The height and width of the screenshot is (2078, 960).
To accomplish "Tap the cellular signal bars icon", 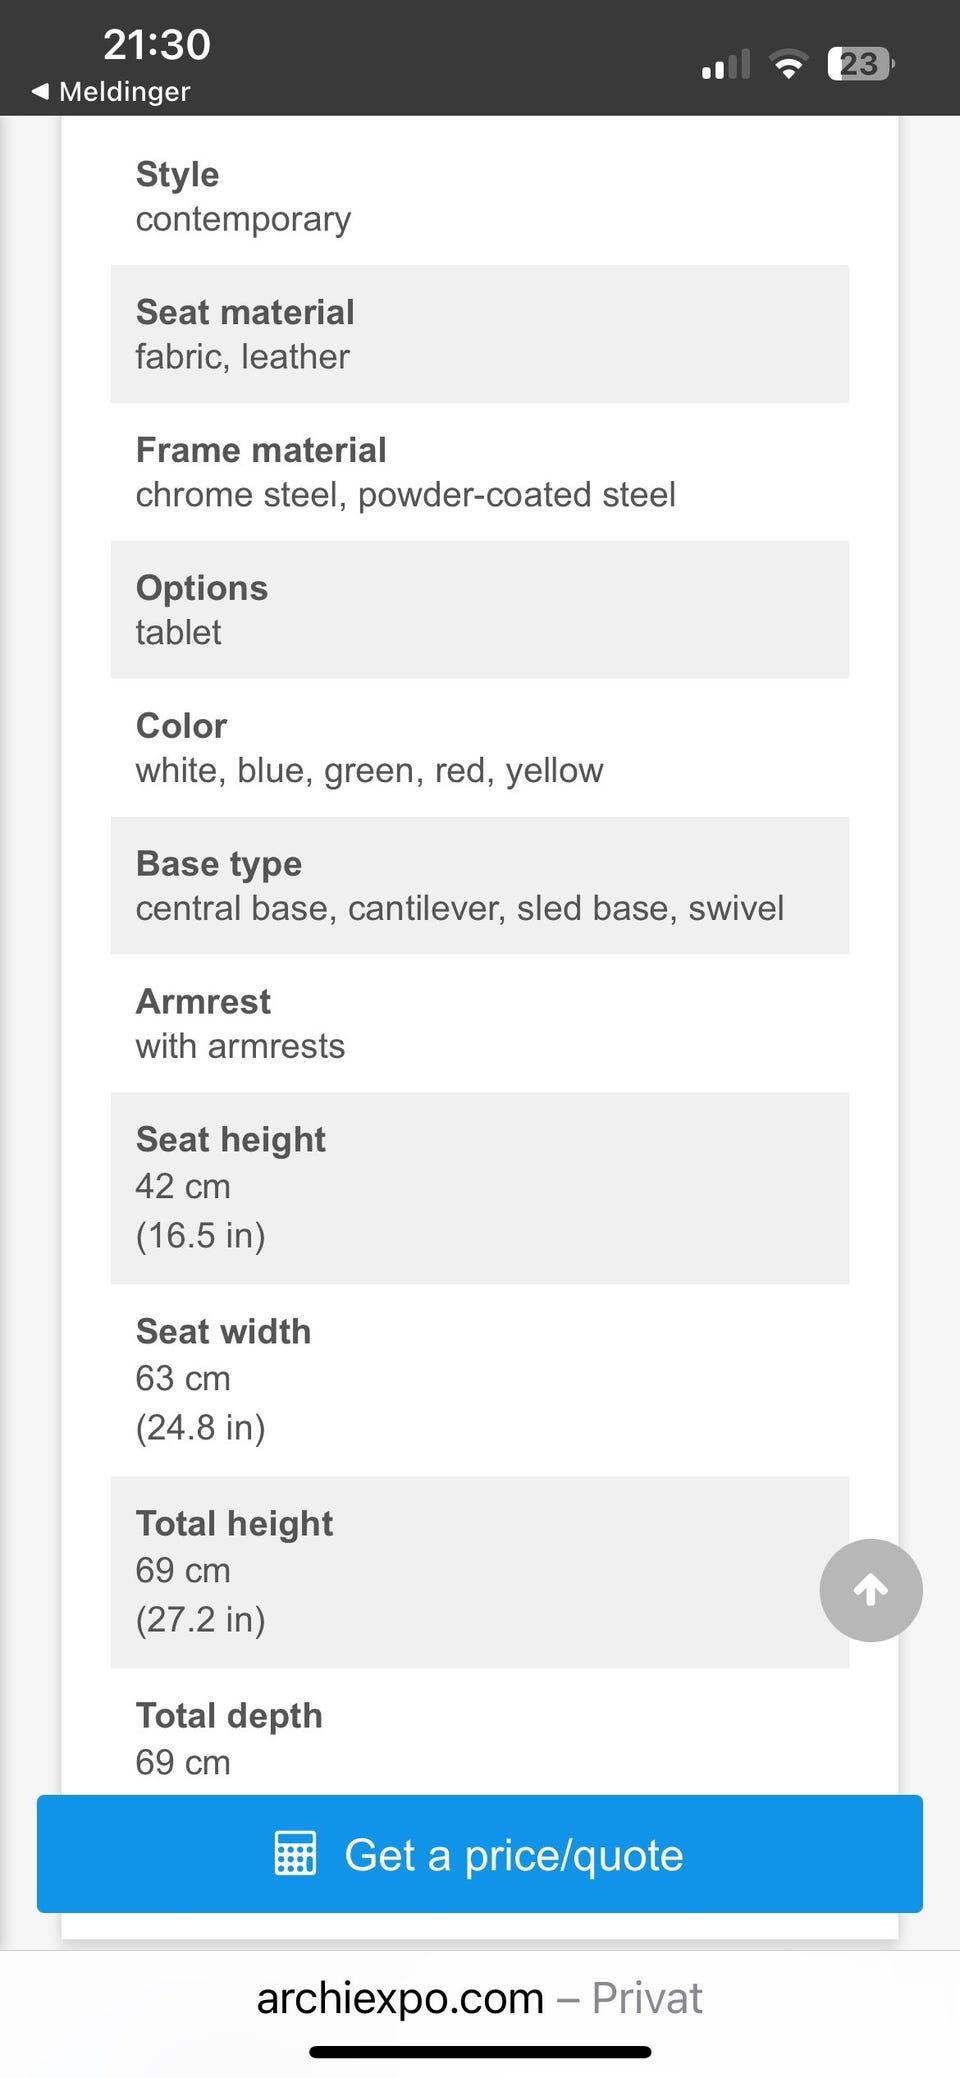I will [x=726, y=65].
